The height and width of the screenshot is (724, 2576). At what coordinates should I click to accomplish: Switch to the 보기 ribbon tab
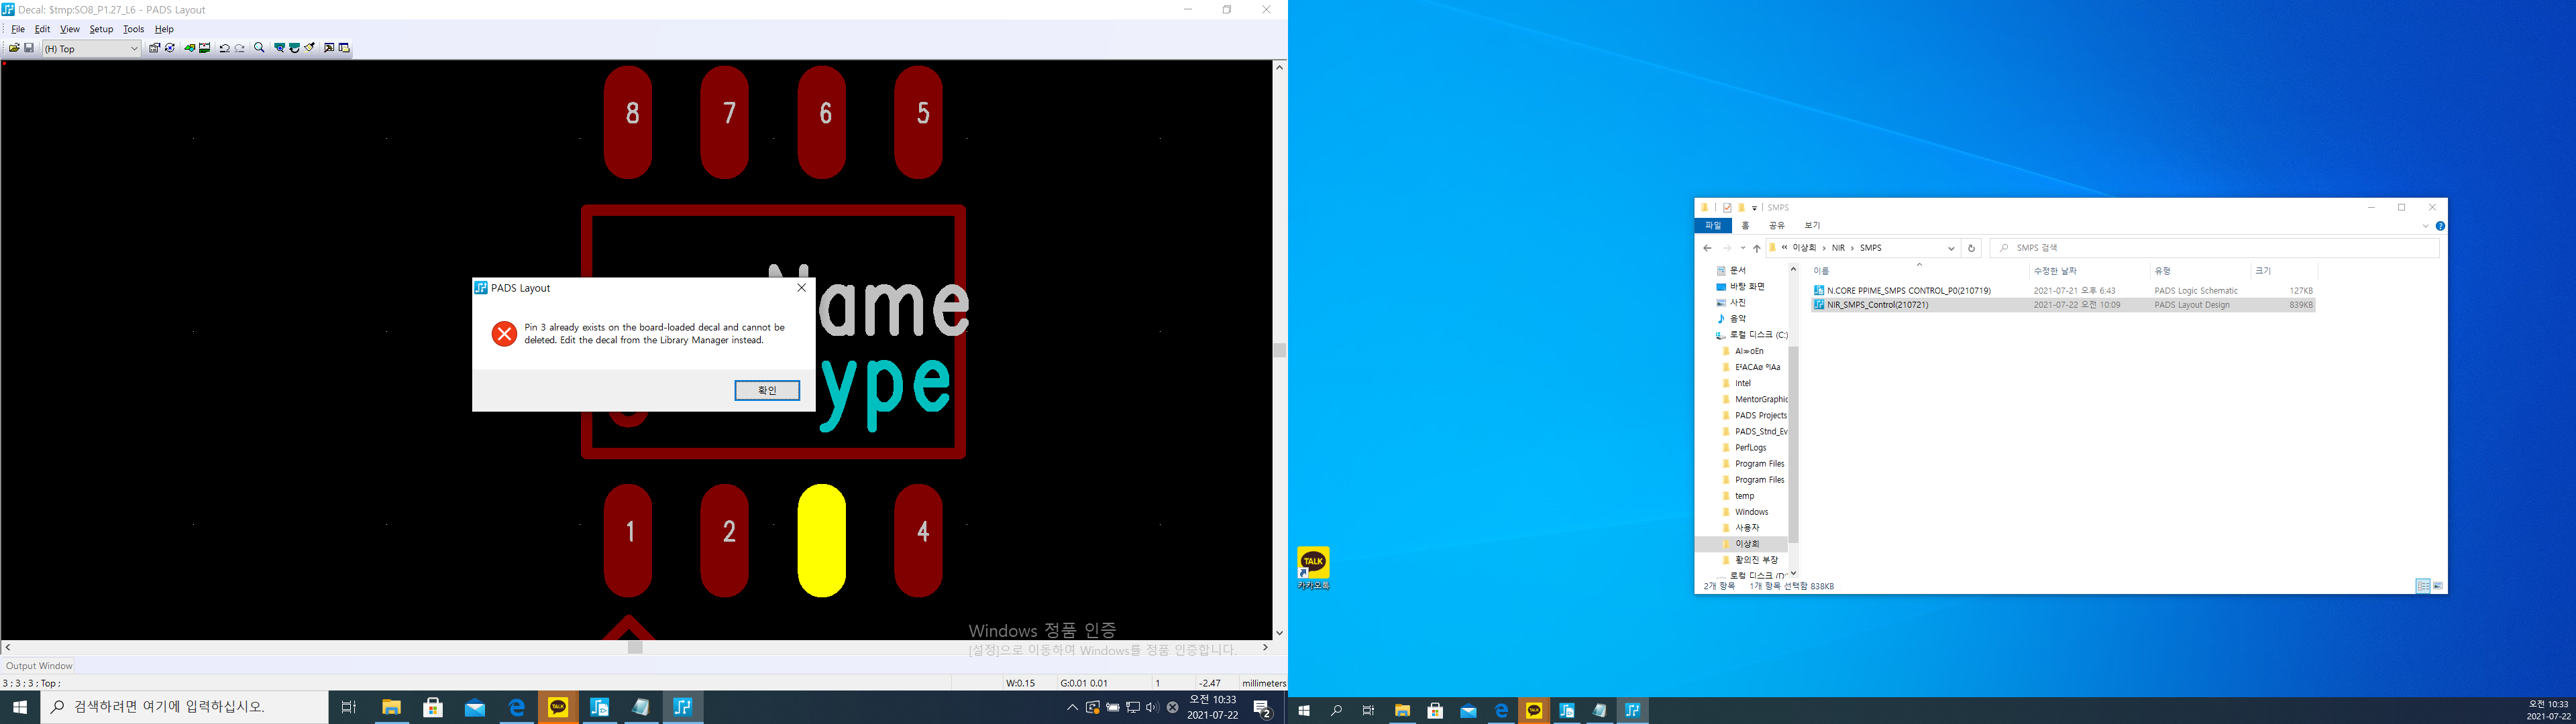[1812, 226]
